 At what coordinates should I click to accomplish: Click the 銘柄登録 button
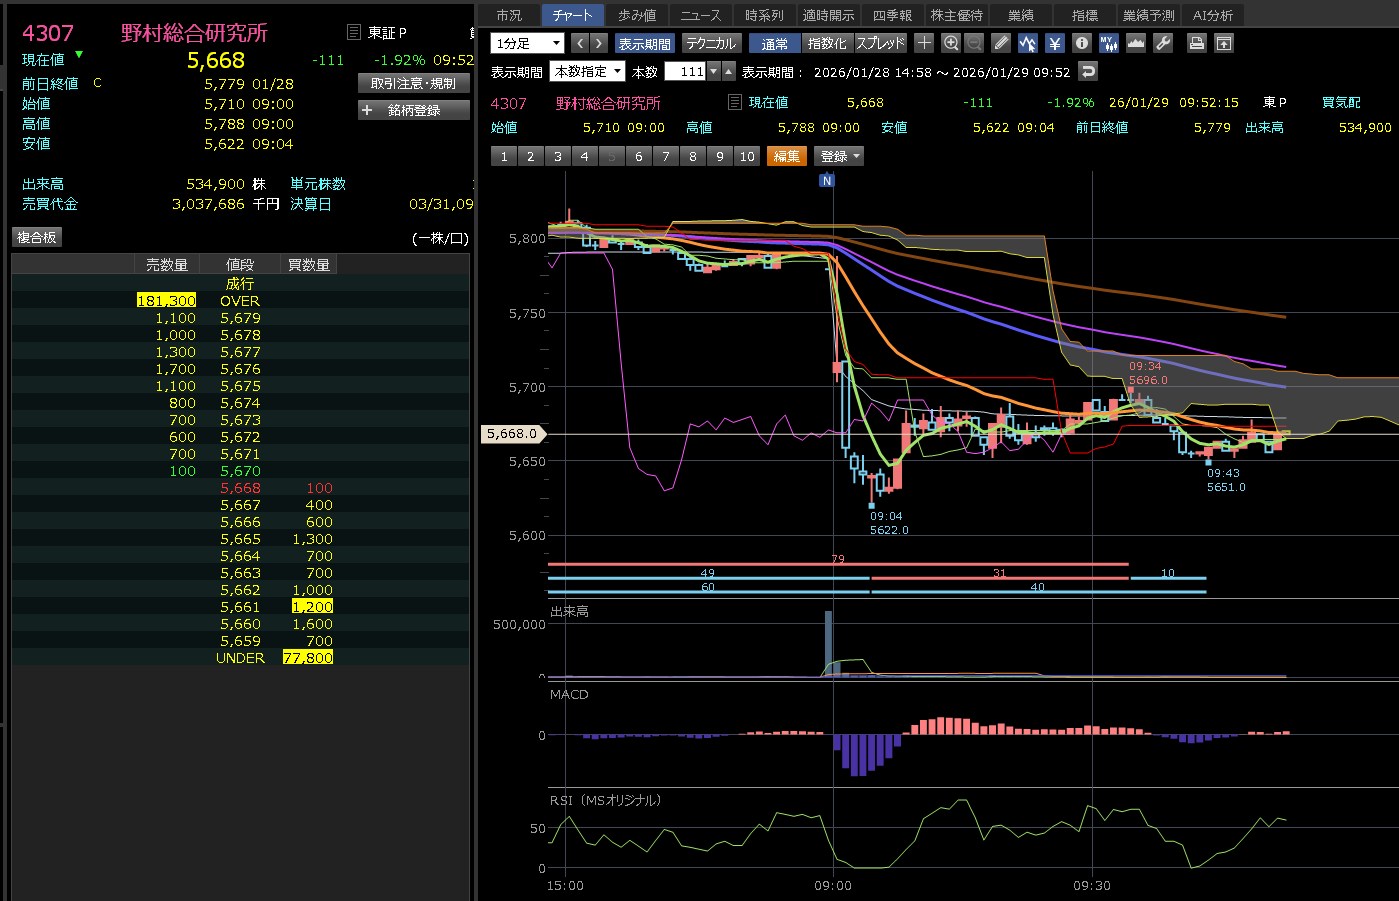(413, 110)
